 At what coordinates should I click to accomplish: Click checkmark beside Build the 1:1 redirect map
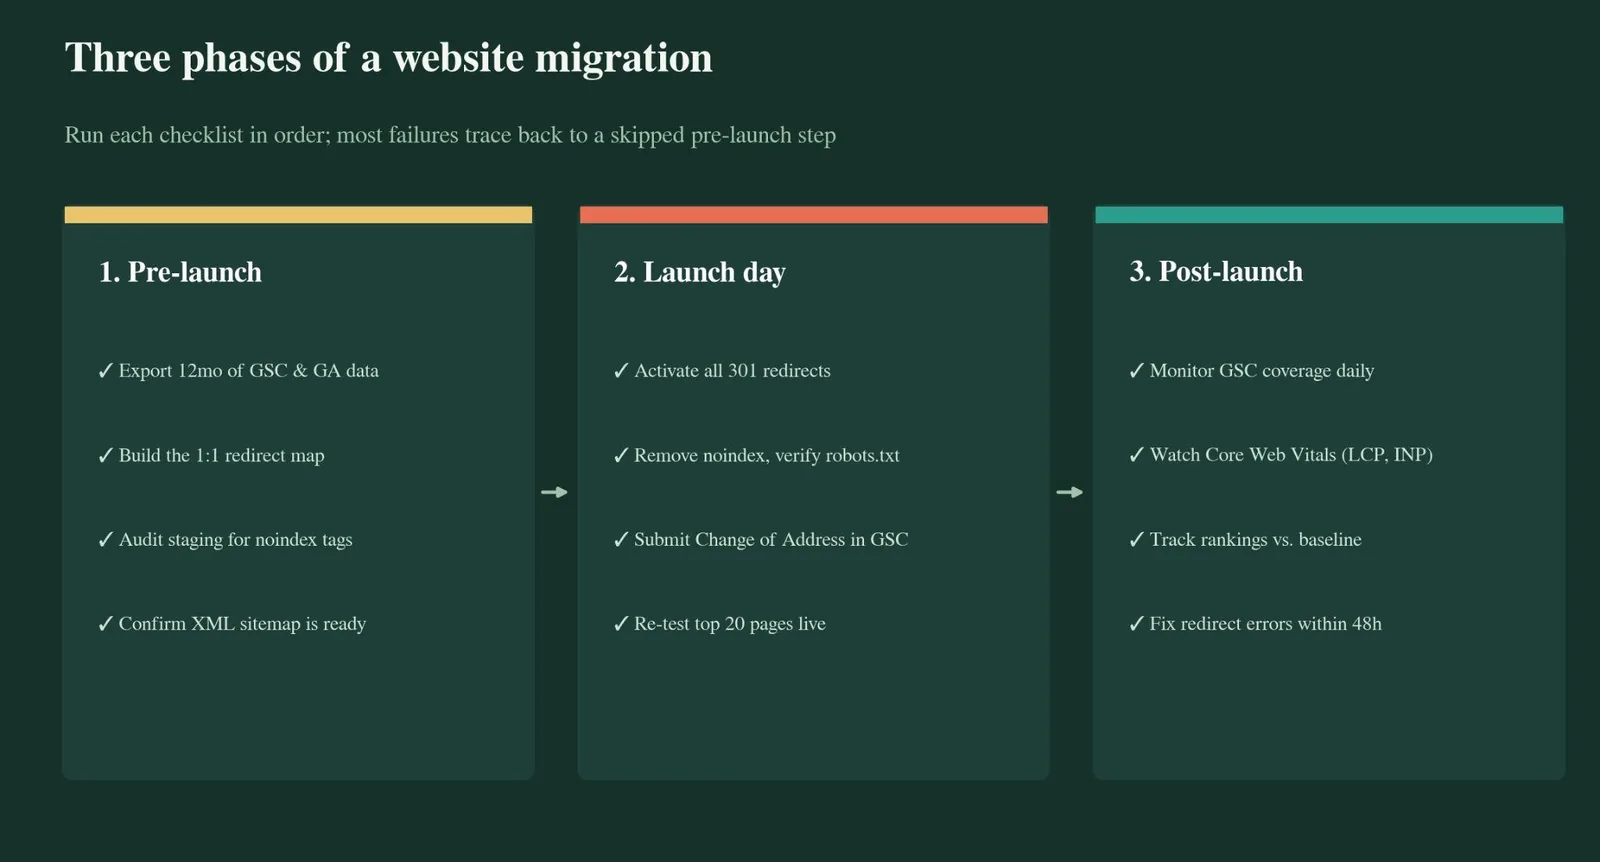106,456
